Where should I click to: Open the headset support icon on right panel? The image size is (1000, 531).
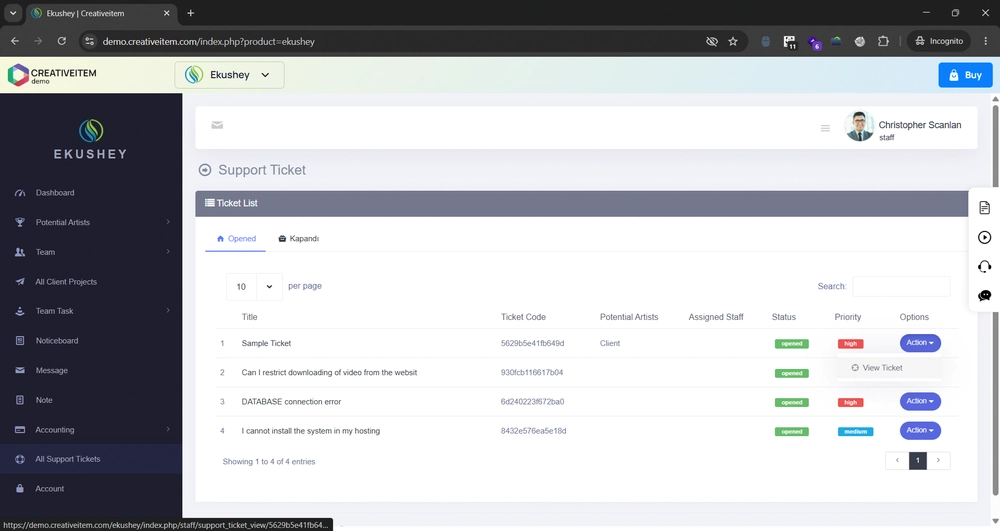coord(985,266)
